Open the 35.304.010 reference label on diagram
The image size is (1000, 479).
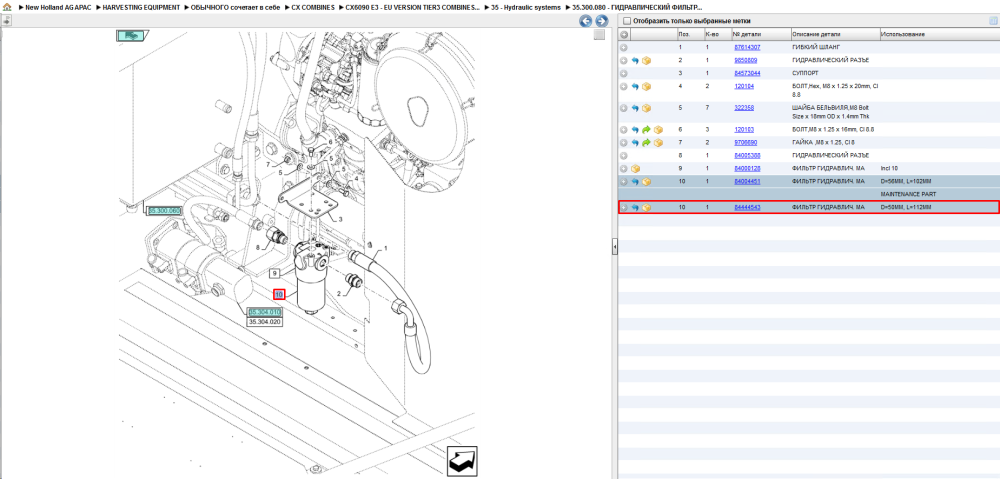(265, 312)
